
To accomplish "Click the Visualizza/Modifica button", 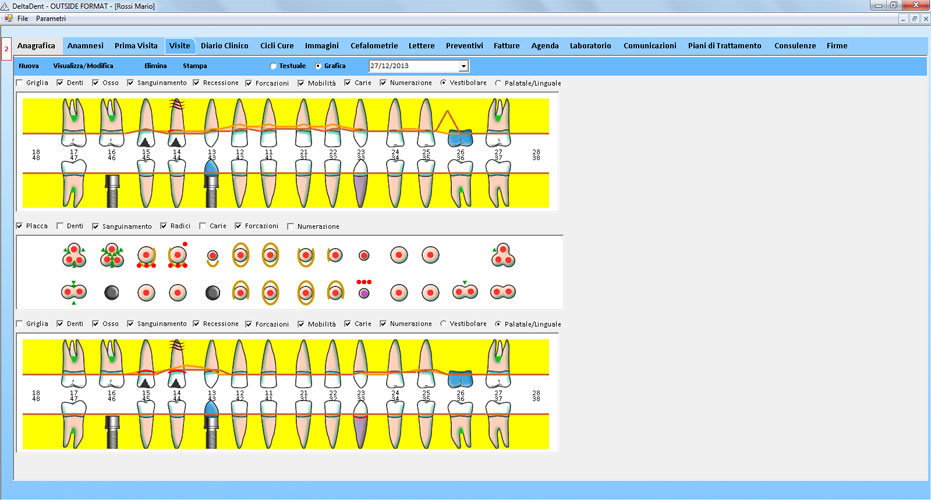I will click(83, 66).
